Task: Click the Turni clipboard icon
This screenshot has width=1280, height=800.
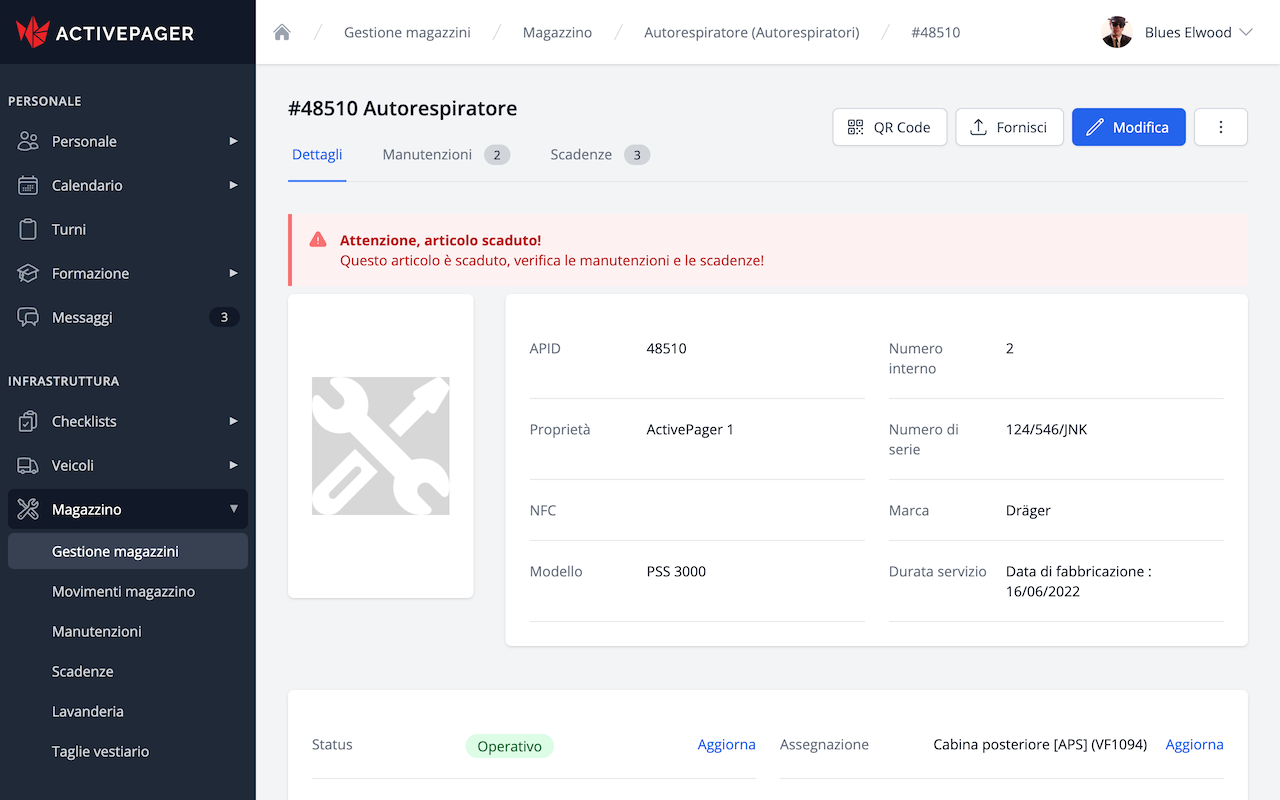Action: coord(28,229)
